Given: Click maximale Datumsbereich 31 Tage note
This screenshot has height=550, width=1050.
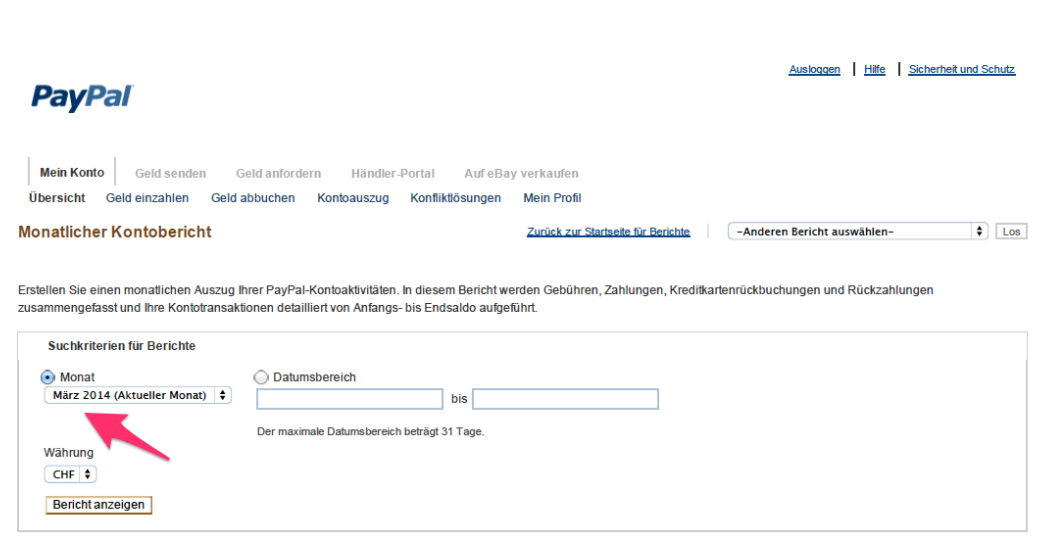Looking at the screenshot, I should pos(370,431).
